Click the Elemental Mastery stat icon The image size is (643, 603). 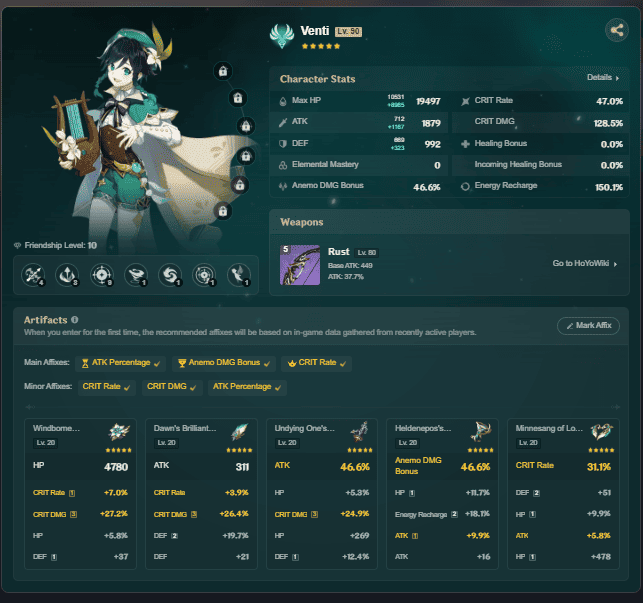(283, 165)
